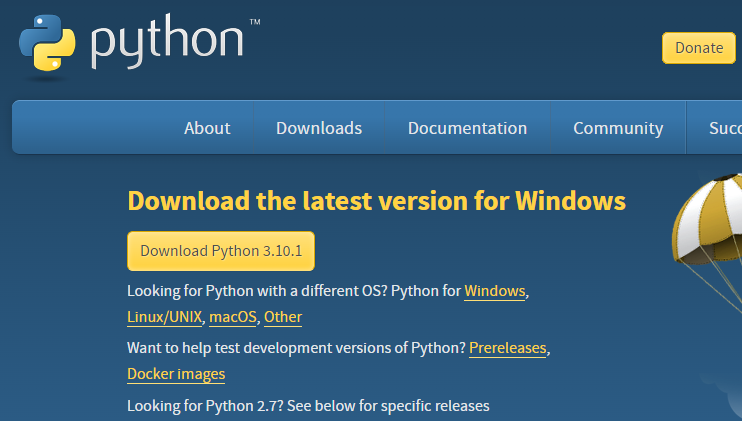
Task: Open the Community menu
Action: tap(618, 128)
